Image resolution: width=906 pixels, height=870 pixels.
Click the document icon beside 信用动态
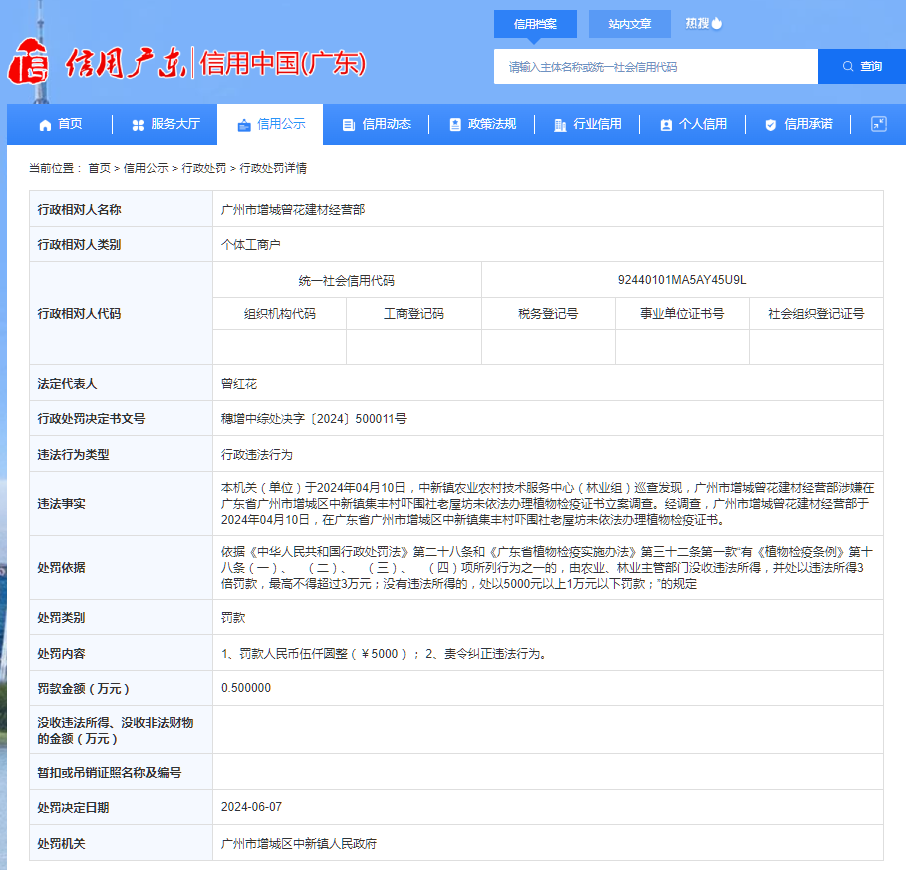348,124
